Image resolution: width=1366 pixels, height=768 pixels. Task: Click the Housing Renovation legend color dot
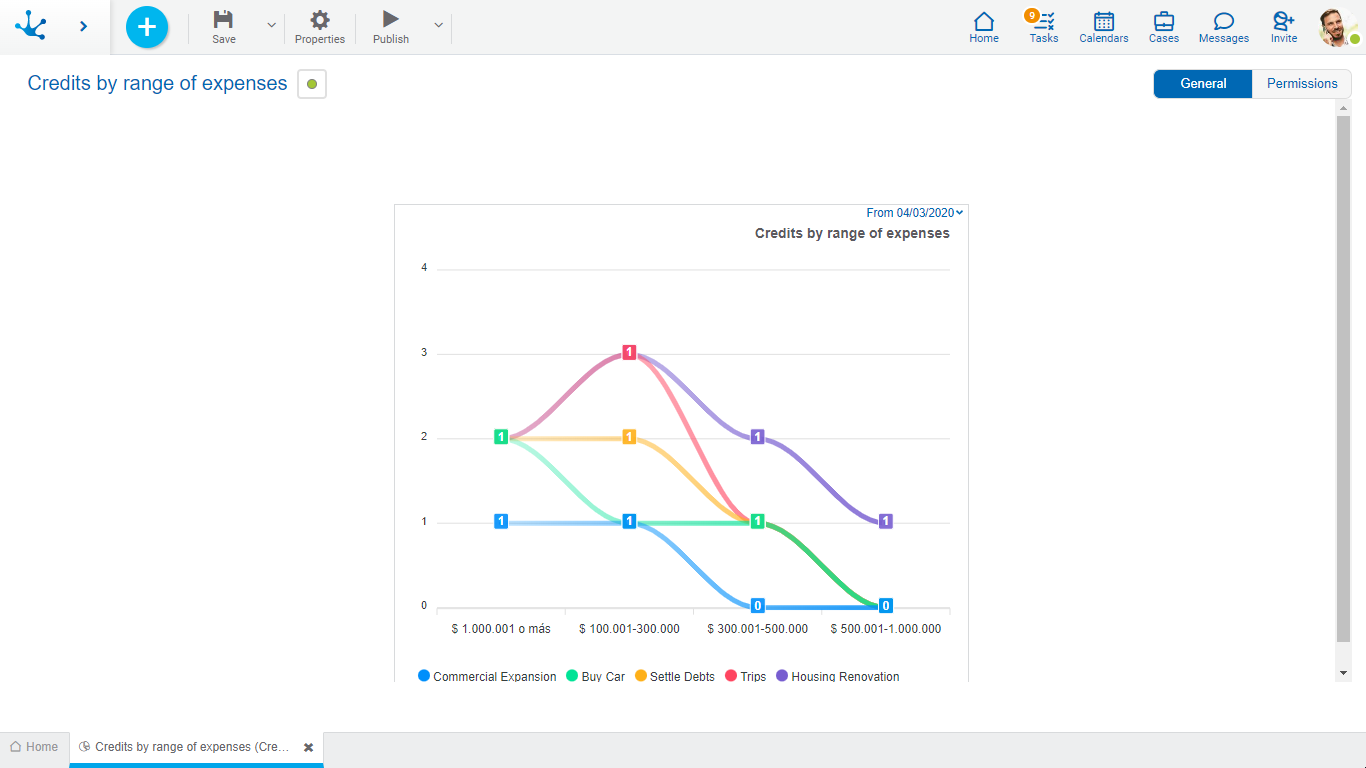click(x=782, y=676)
